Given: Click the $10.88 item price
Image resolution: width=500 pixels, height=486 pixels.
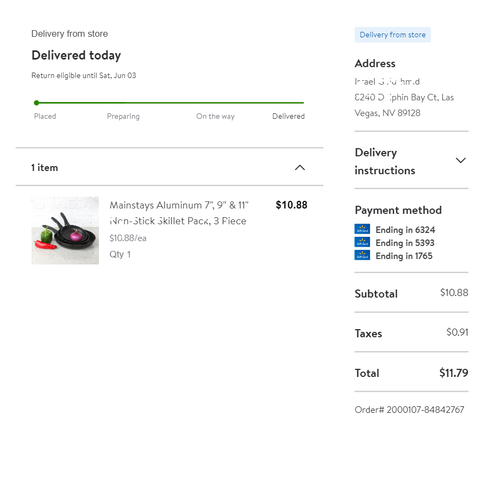Looking at the screenshot, I should tap(291, 205).
